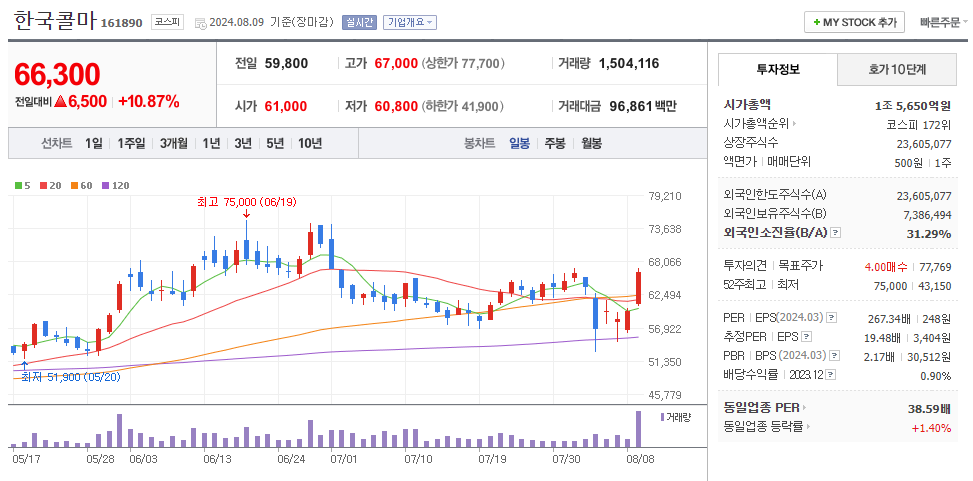Viewport: 973px width, 481px height.
Task: Click the +10.87% change rate
Action: coord(149,102)
